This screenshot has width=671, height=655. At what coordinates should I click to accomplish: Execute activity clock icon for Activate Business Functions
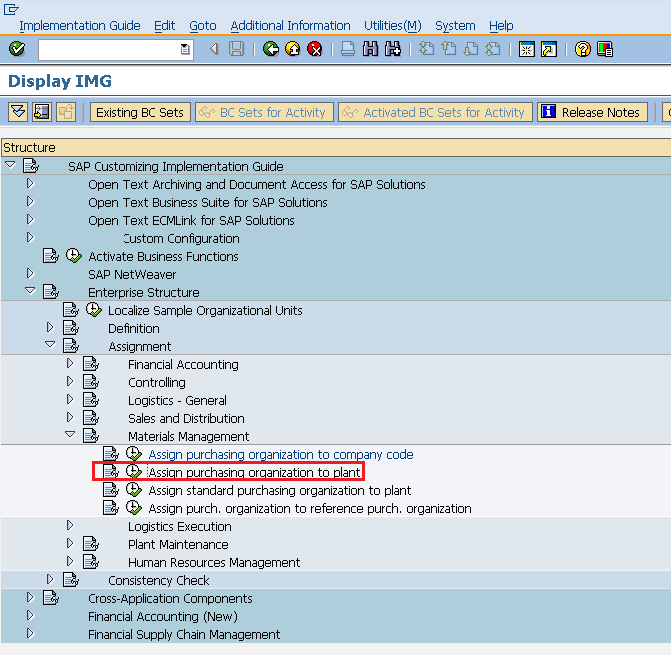pos(74,256)
